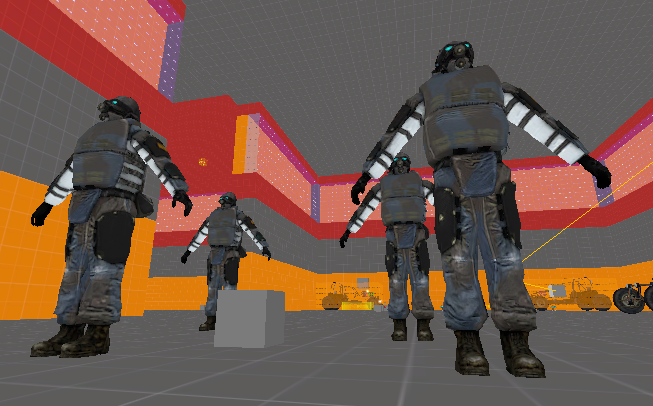Click the small yellow entity marker on red wall
This screenshot has width=653, height=406.
203,162
